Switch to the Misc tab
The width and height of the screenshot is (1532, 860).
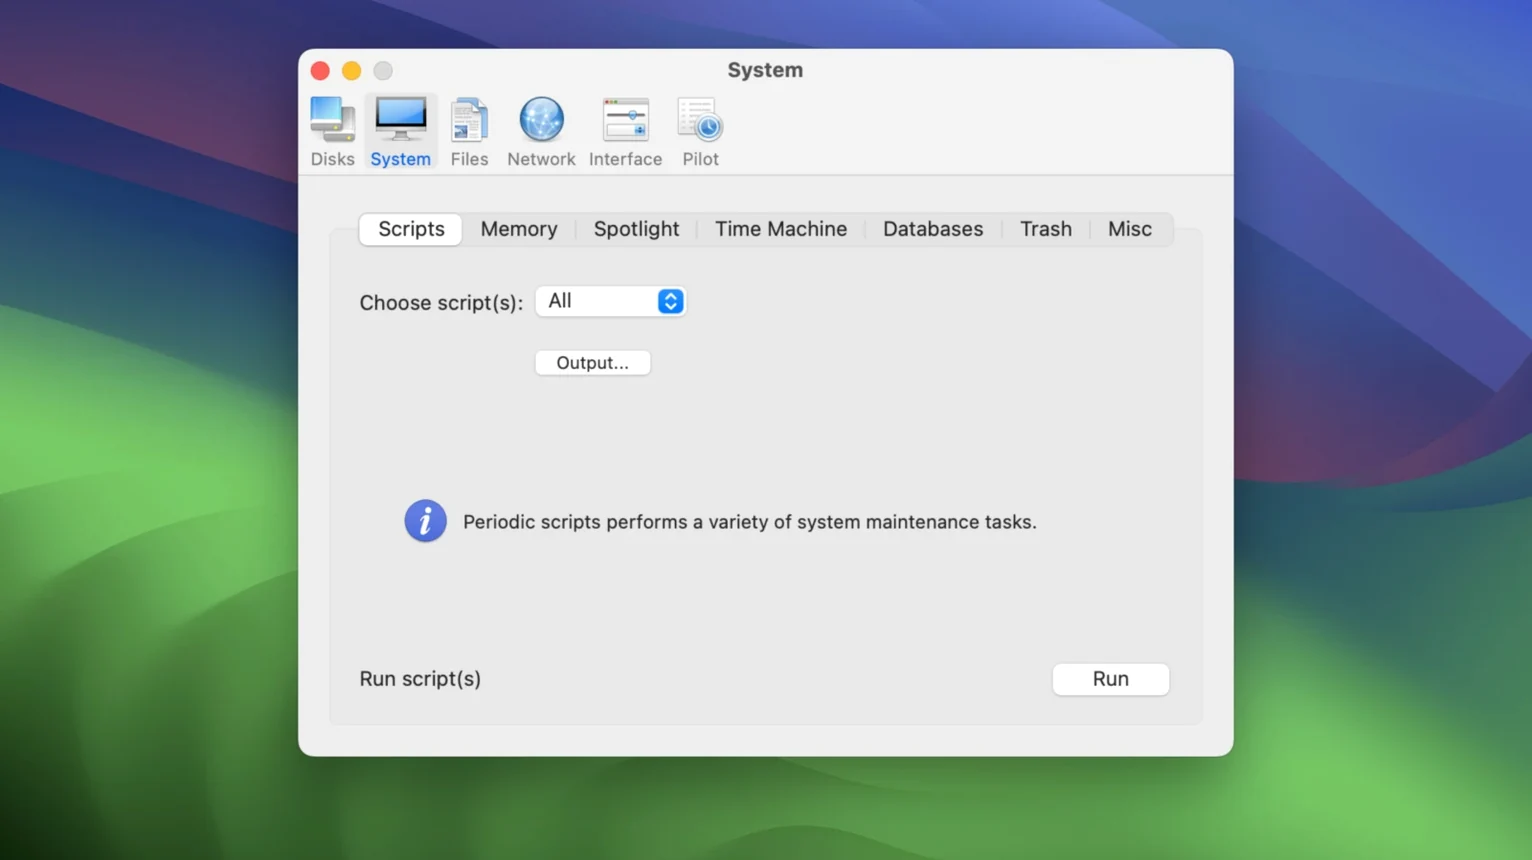click(x=1130, y=229)
